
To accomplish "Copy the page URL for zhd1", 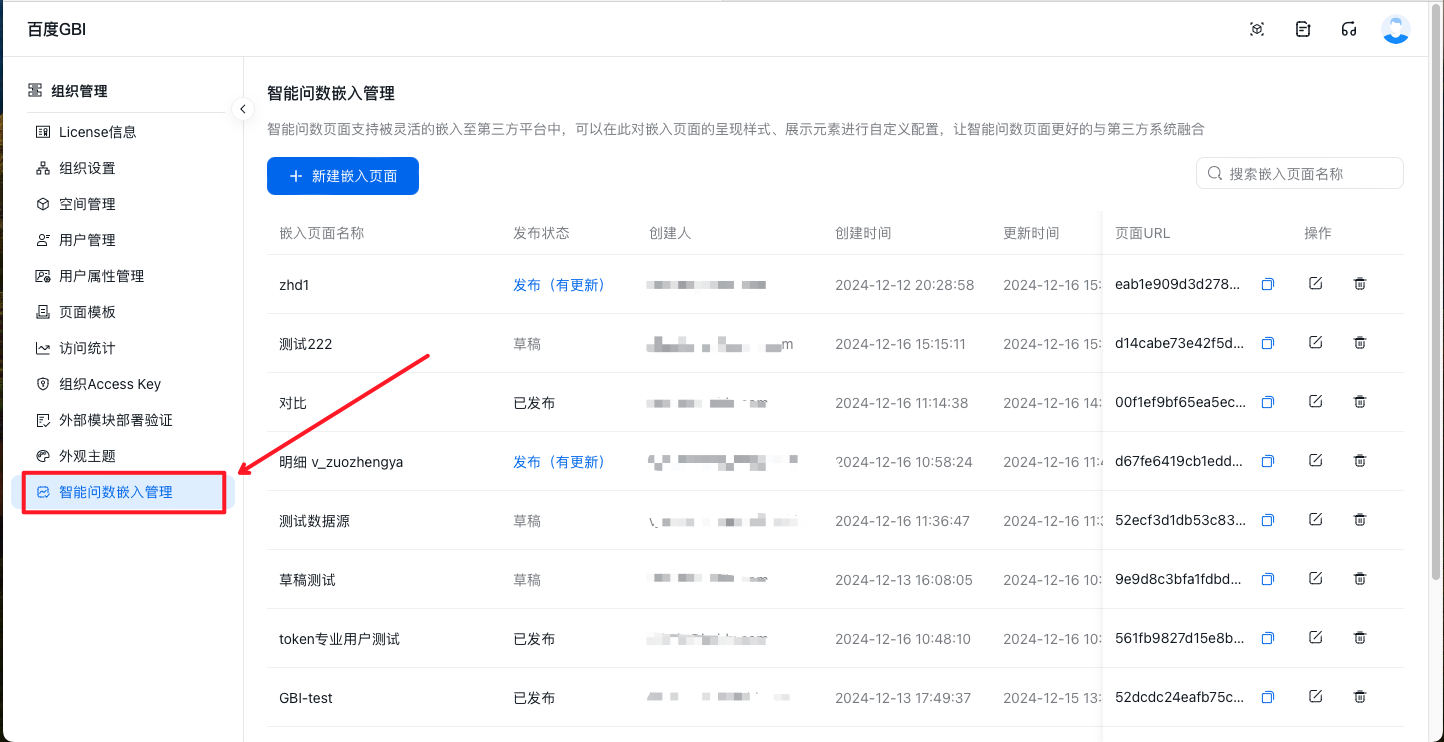I will click(x=1268, y=285).
